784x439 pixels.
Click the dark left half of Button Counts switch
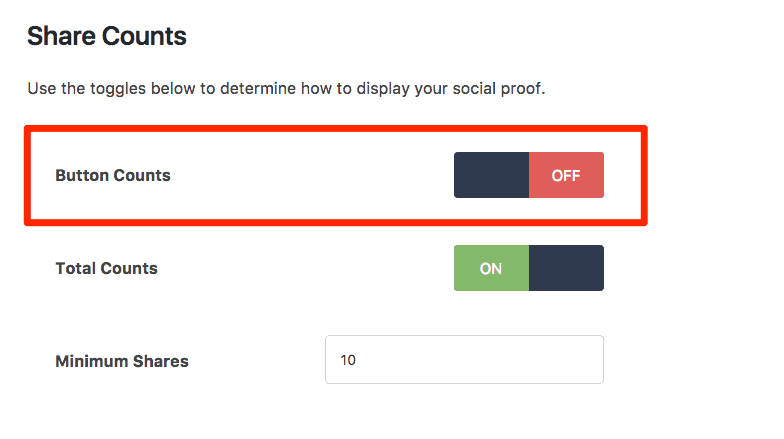pos(491,175)
